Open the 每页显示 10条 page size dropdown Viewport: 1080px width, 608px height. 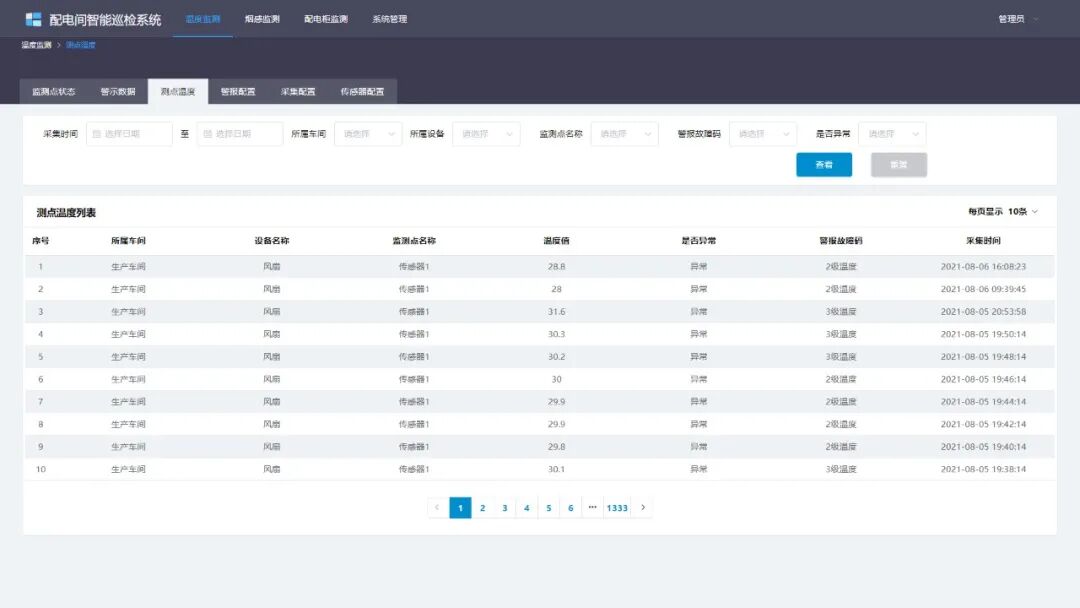point(1003,211)
